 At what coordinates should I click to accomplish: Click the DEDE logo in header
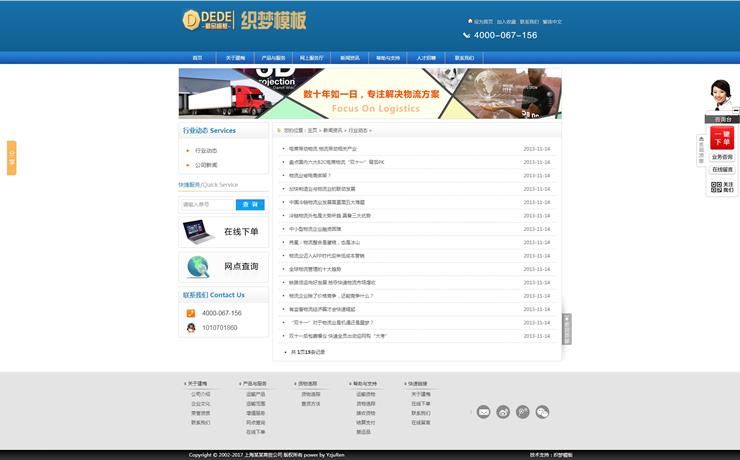pos(208,20)
